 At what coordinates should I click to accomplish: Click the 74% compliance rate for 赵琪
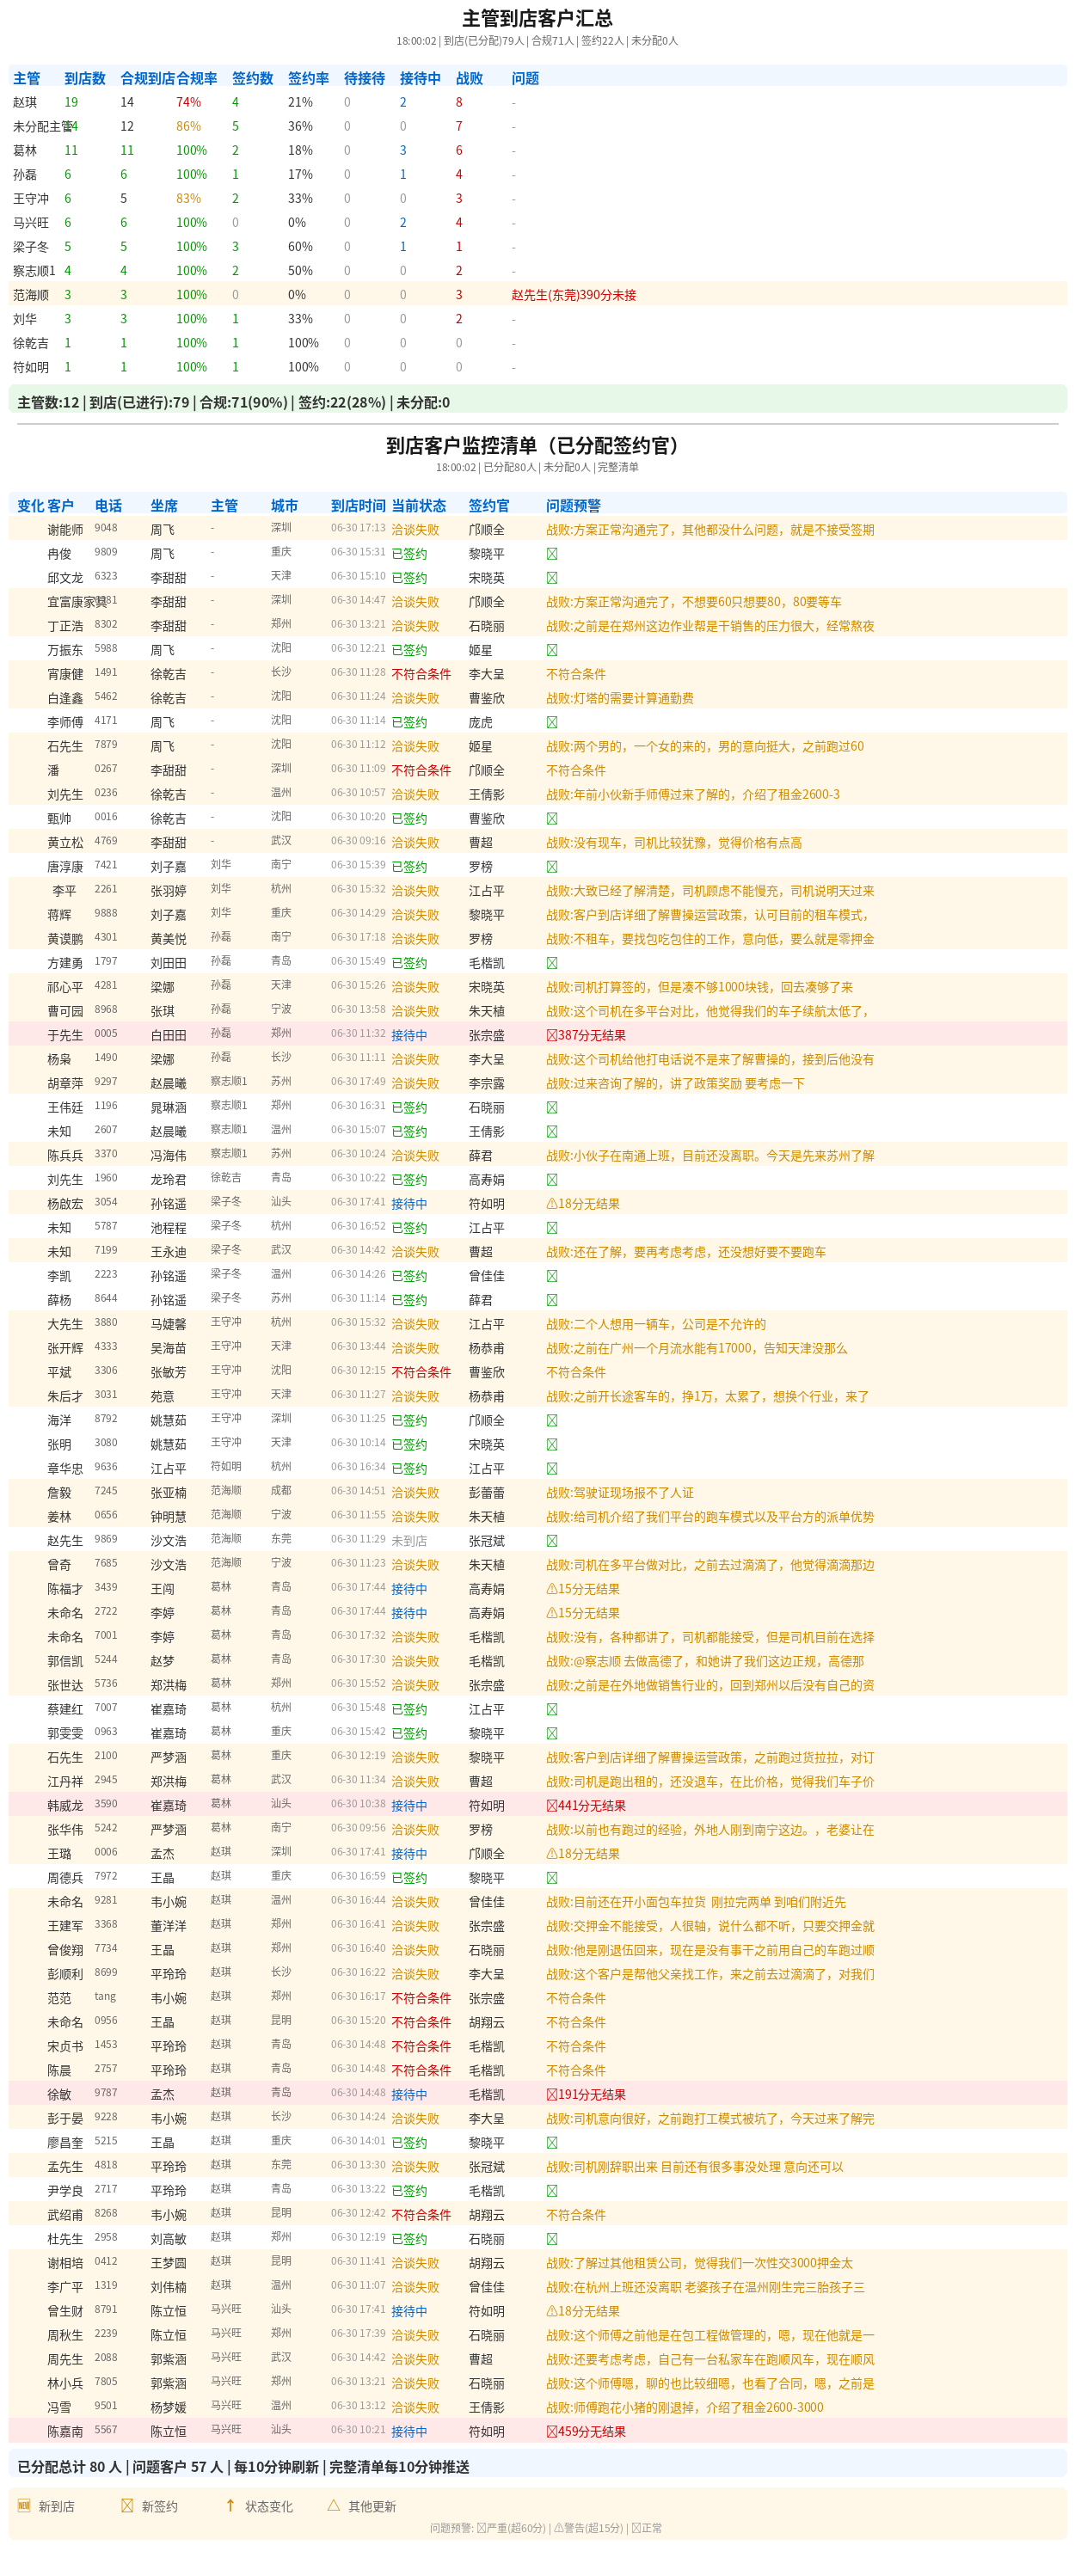pos(188,102)
